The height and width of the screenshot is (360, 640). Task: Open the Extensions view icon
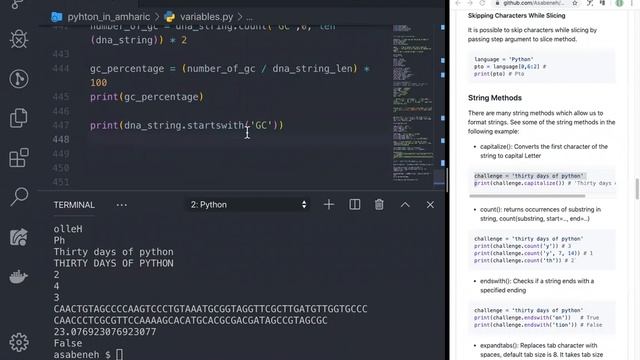19,158
